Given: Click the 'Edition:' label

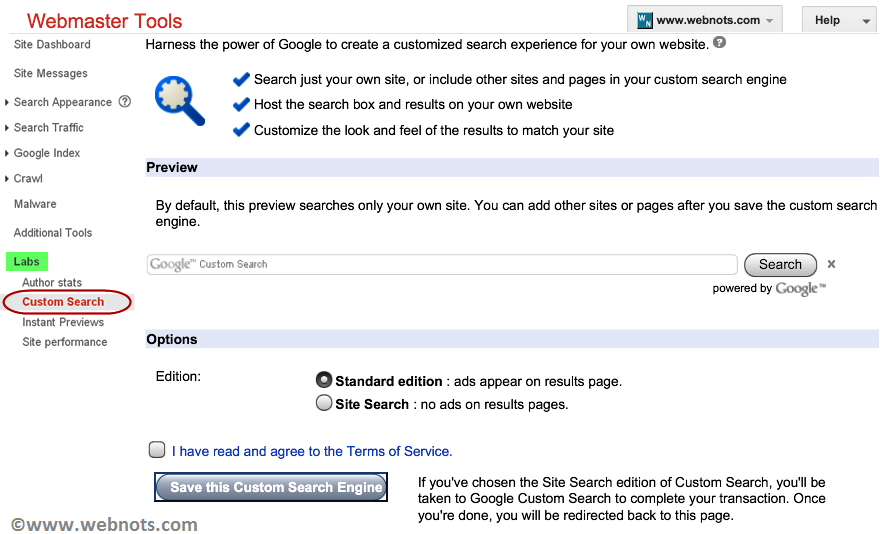Looking at the screenshot, I should coord(178,376).
